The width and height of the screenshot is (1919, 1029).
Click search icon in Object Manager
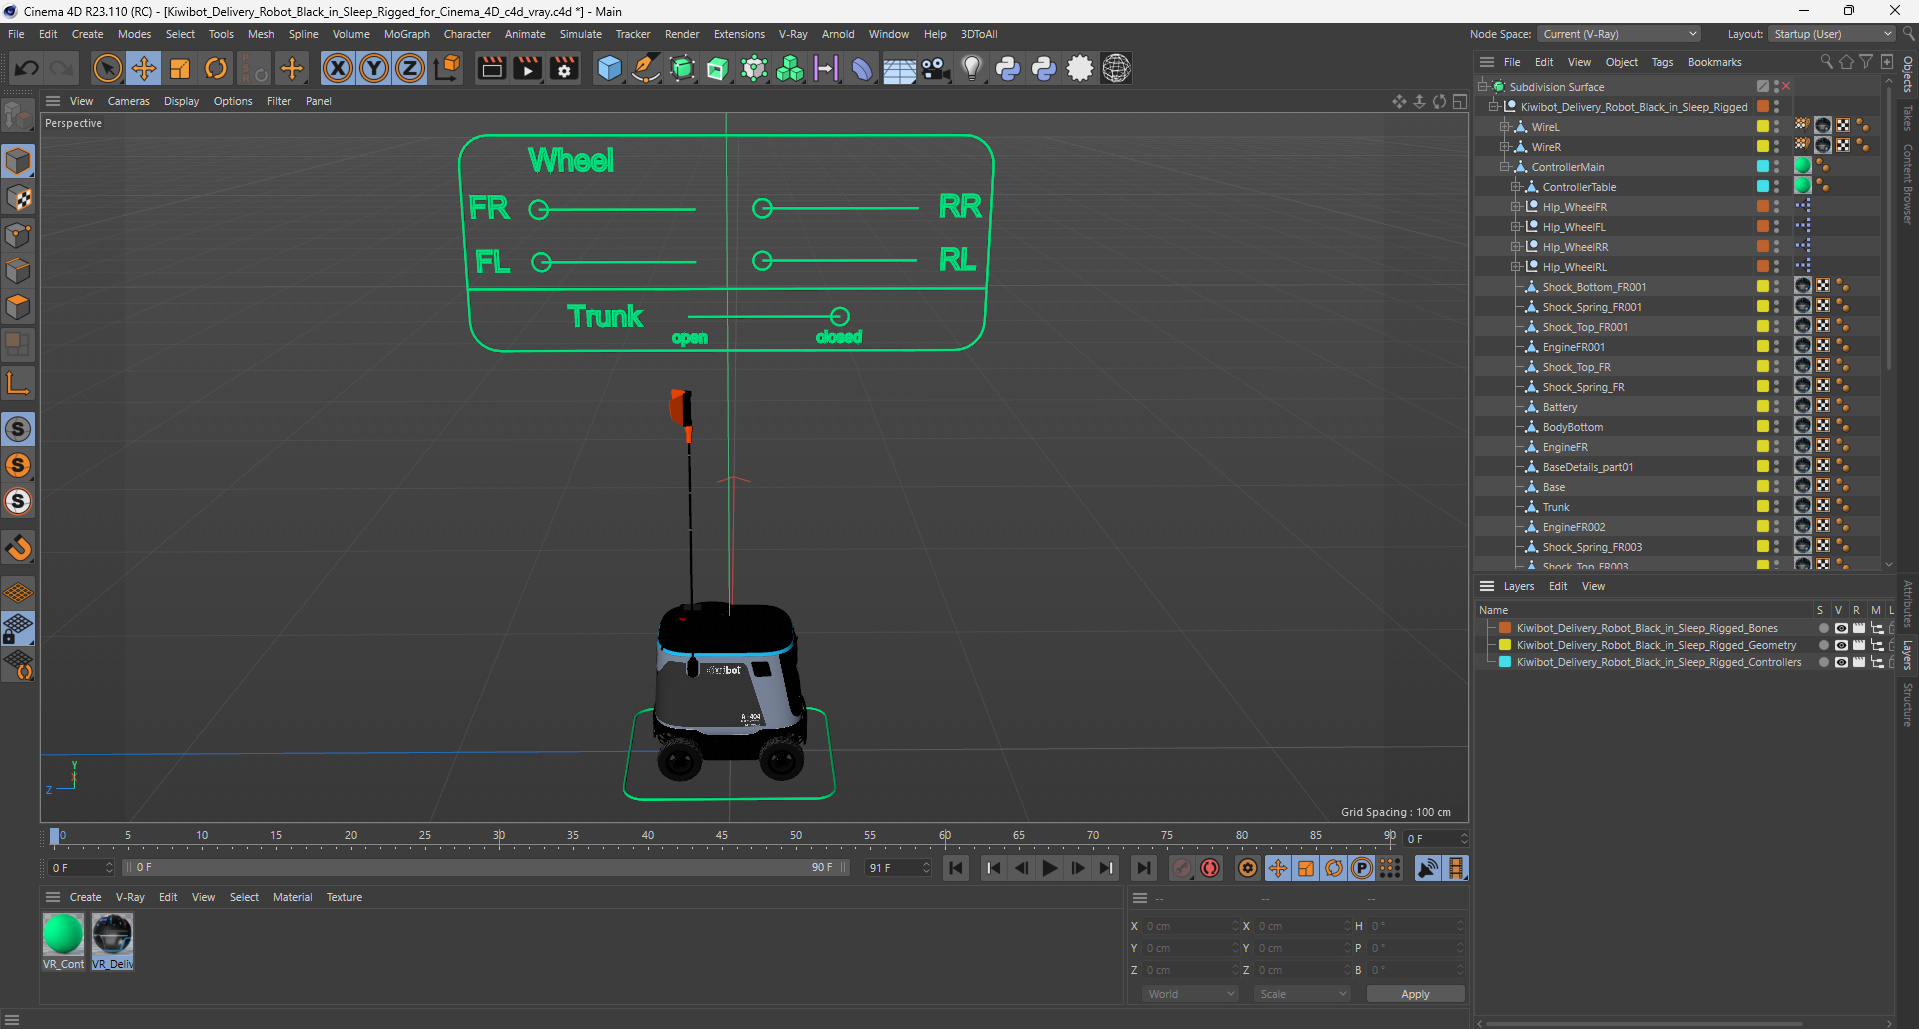pyautogui.click(x=1826, y=62)
